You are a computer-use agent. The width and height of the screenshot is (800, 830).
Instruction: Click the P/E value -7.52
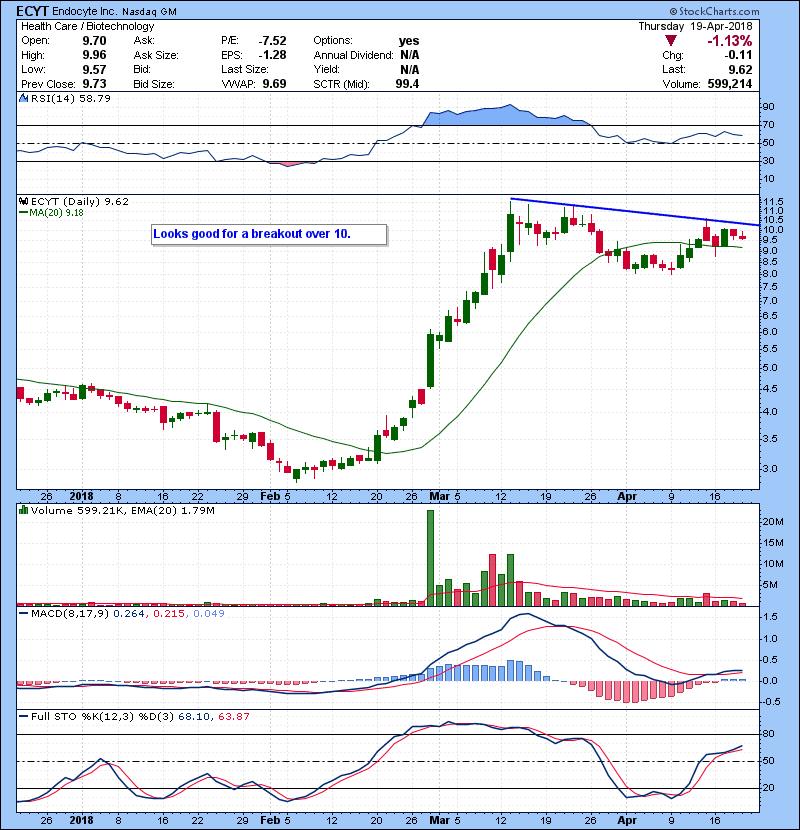(272, 41)
